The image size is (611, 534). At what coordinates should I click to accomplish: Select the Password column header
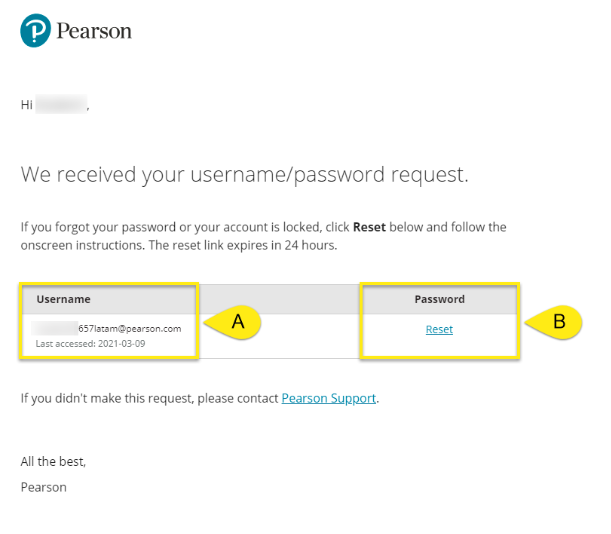tap(440, 299)
